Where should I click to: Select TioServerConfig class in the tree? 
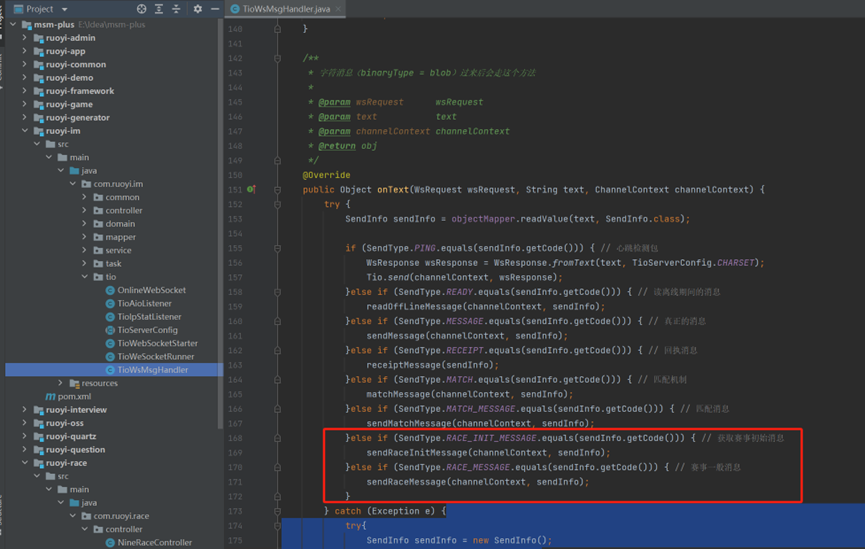point(147,330)
